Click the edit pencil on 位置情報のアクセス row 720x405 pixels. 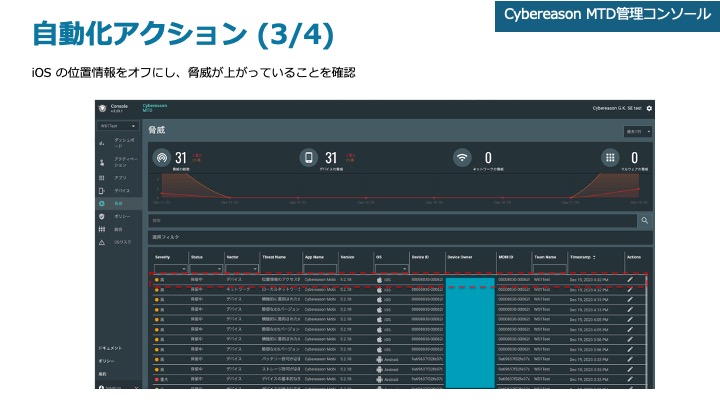[x=630, y=279]
